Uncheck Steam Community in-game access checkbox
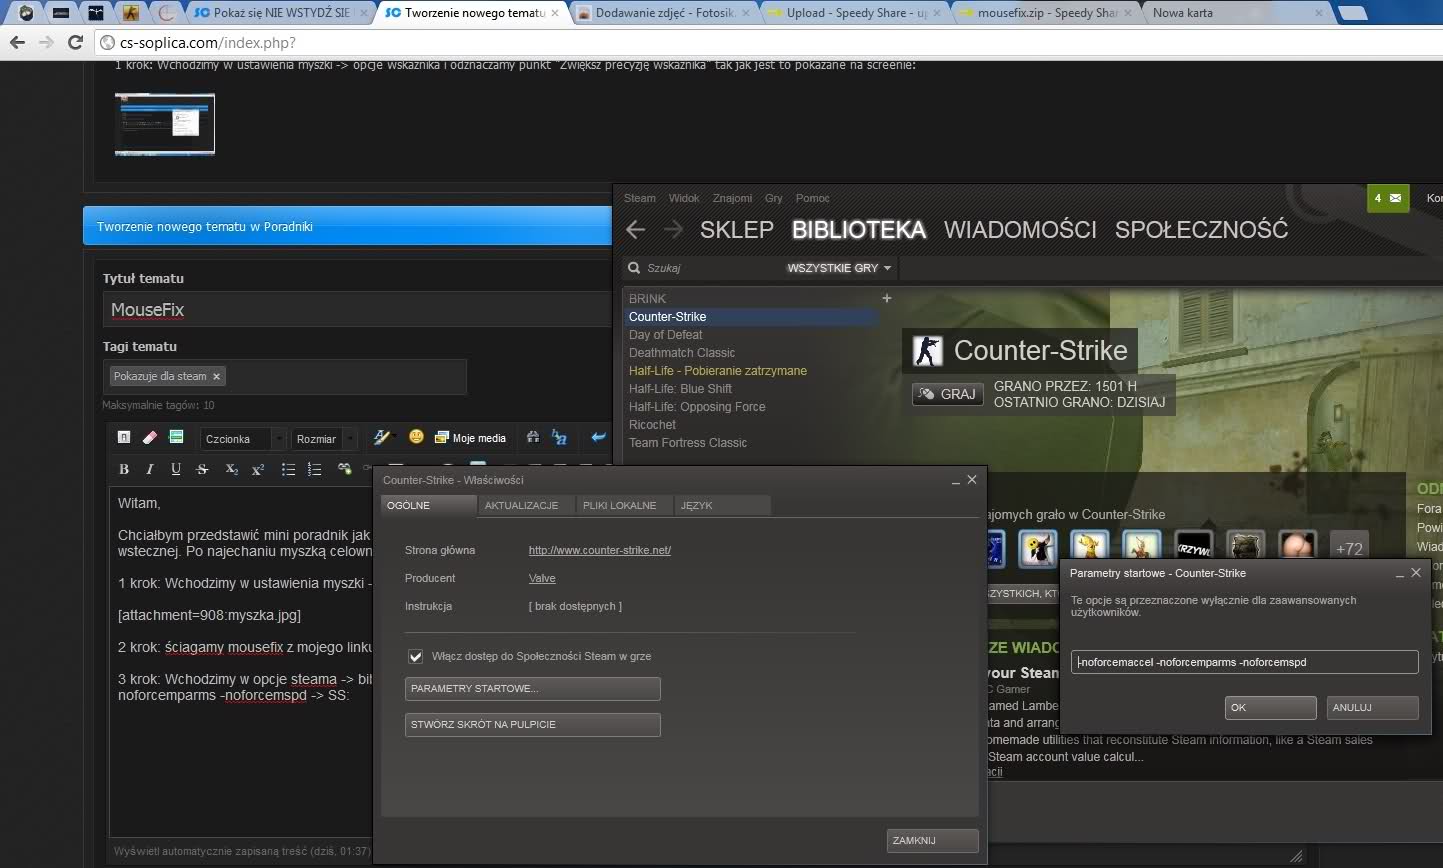Image resolution: width=1443 pixels, height=868 pixels. coord(416,656)
